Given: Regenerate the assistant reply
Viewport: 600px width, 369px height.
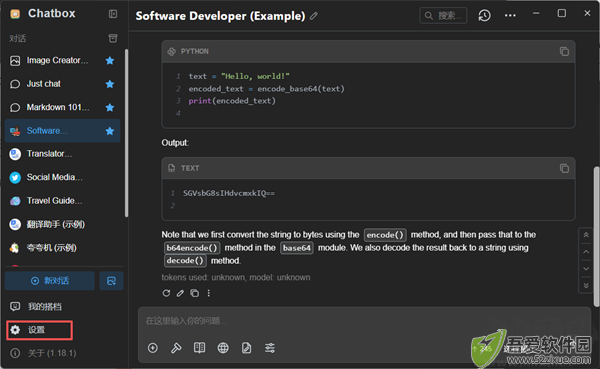Looking at the screenshot, I should point(166,293).
